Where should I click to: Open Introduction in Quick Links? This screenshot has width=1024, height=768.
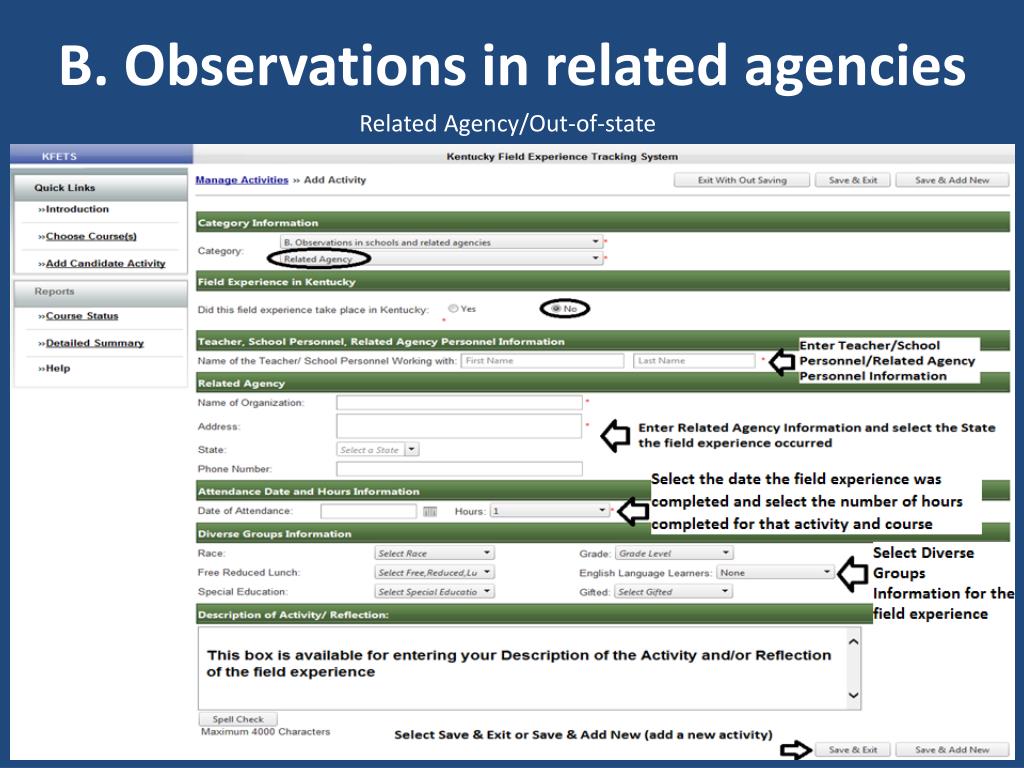click(77, 209)
